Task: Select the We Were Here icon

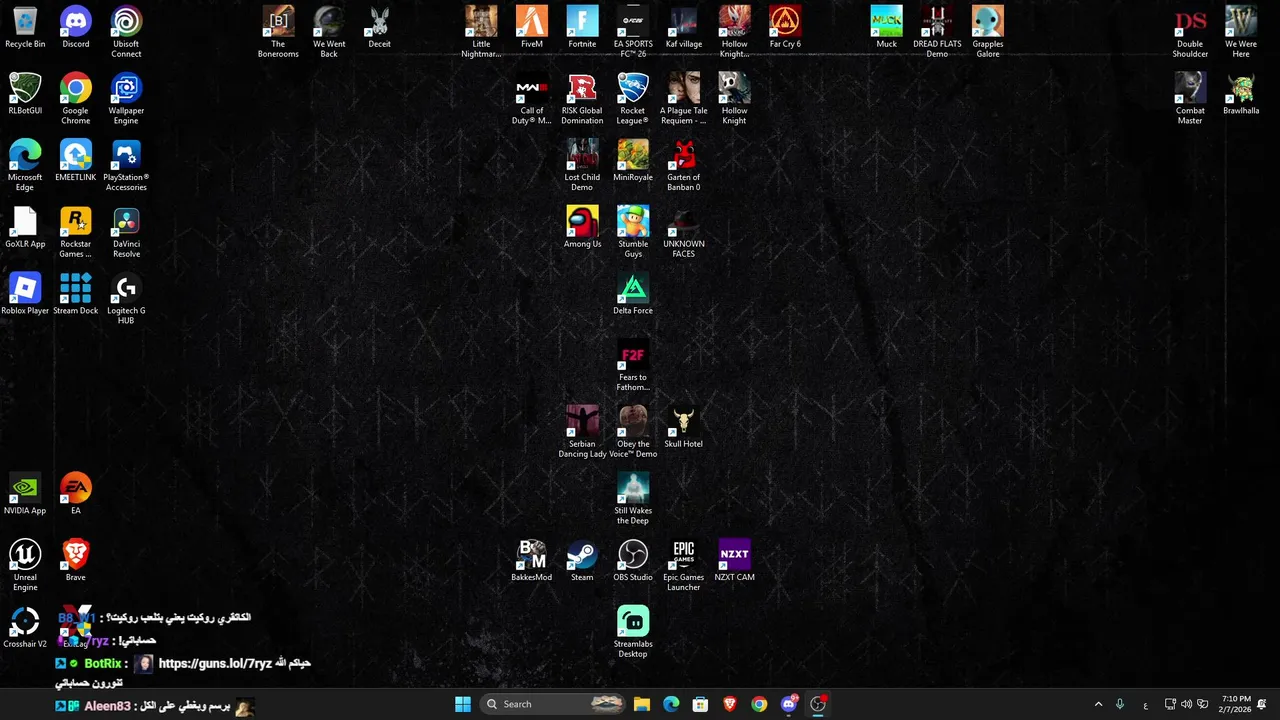Action: coord(1241,32)
